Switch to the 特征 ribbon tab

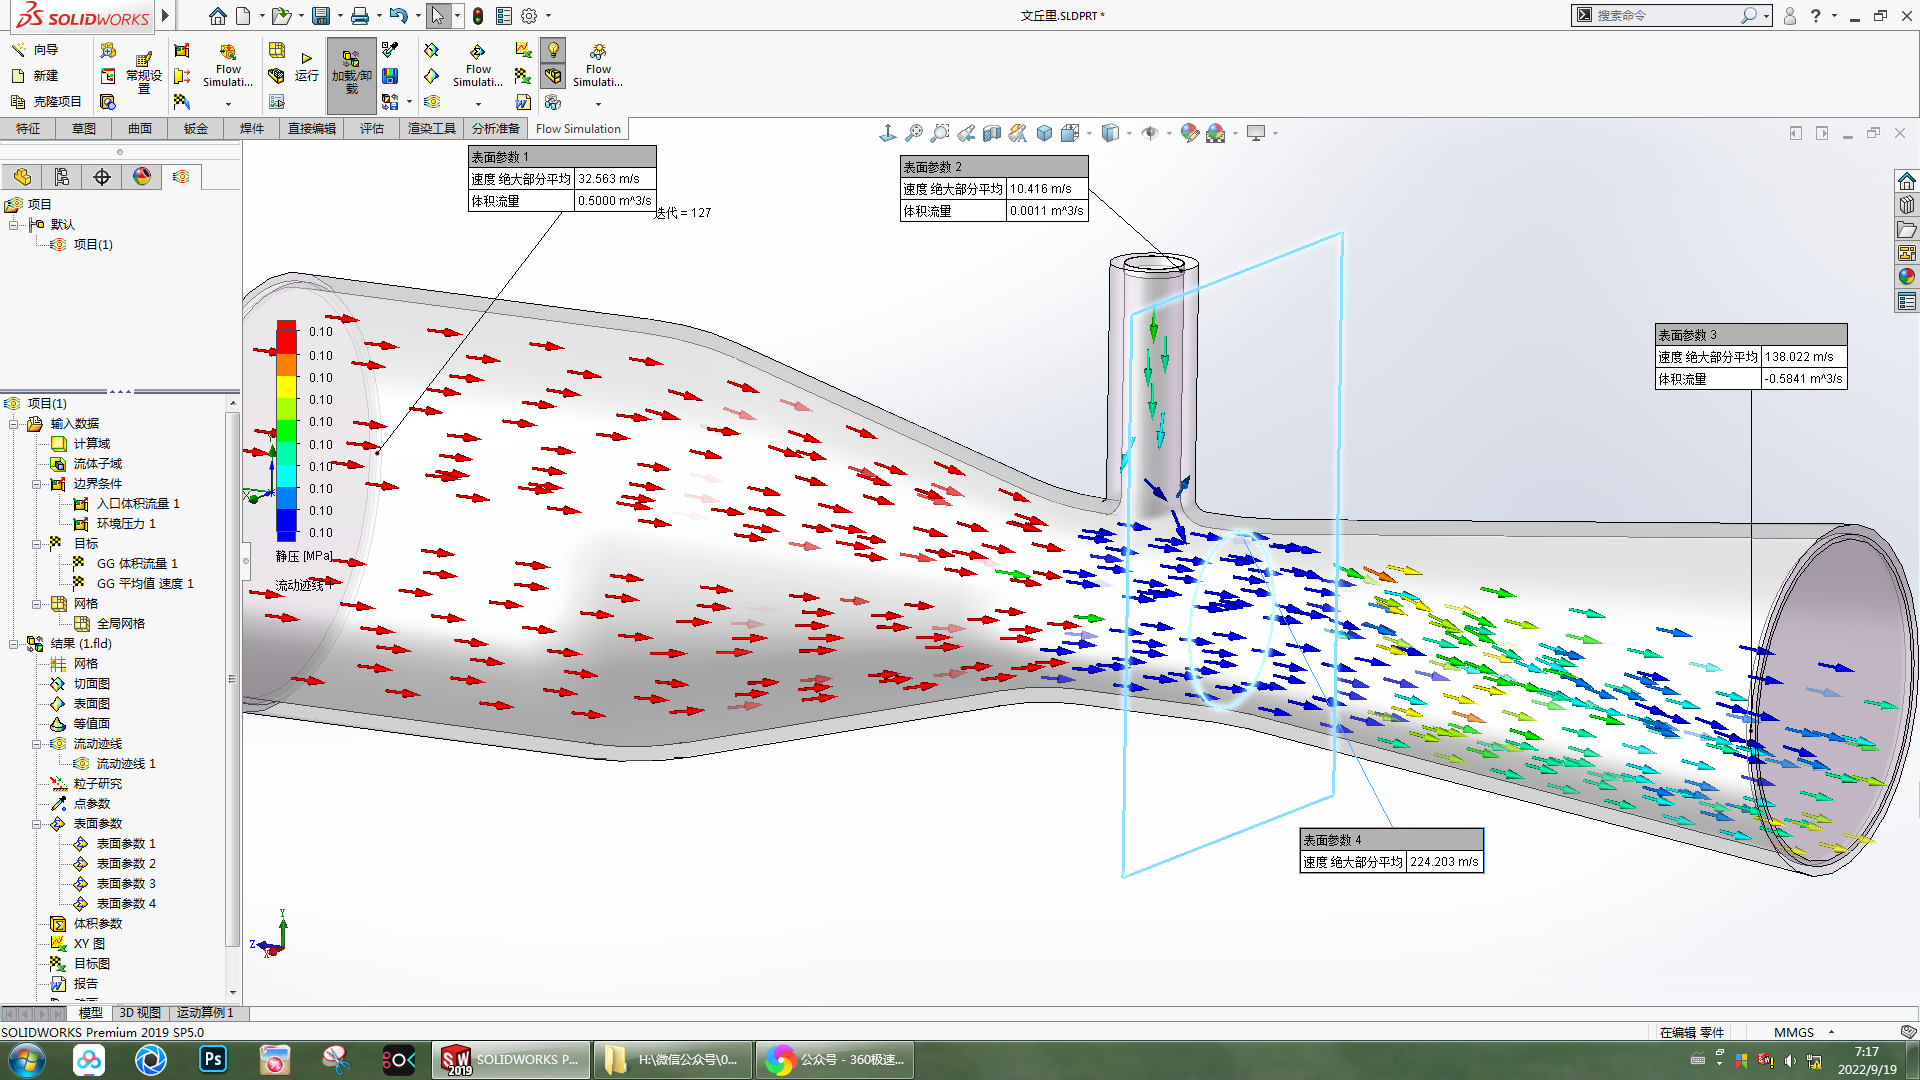coord(28,128)
